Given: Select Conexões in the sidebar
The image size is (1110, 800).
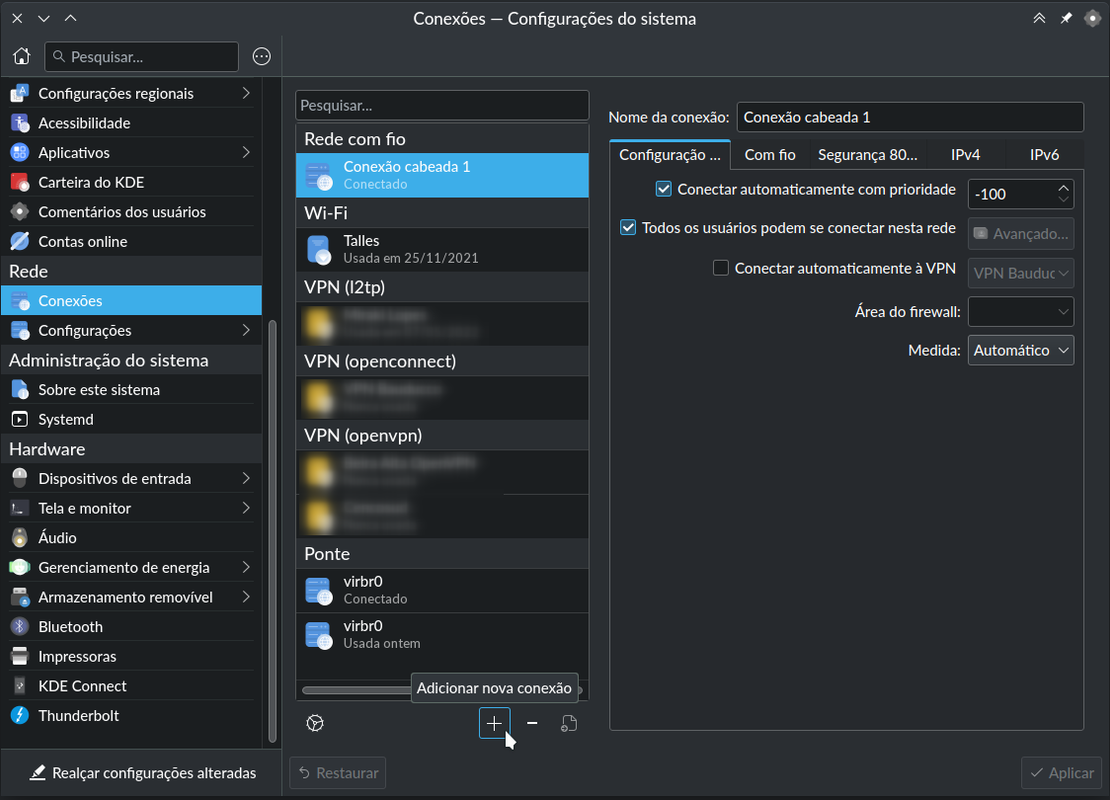Looking at the screenshot, I should click(132, 300).
